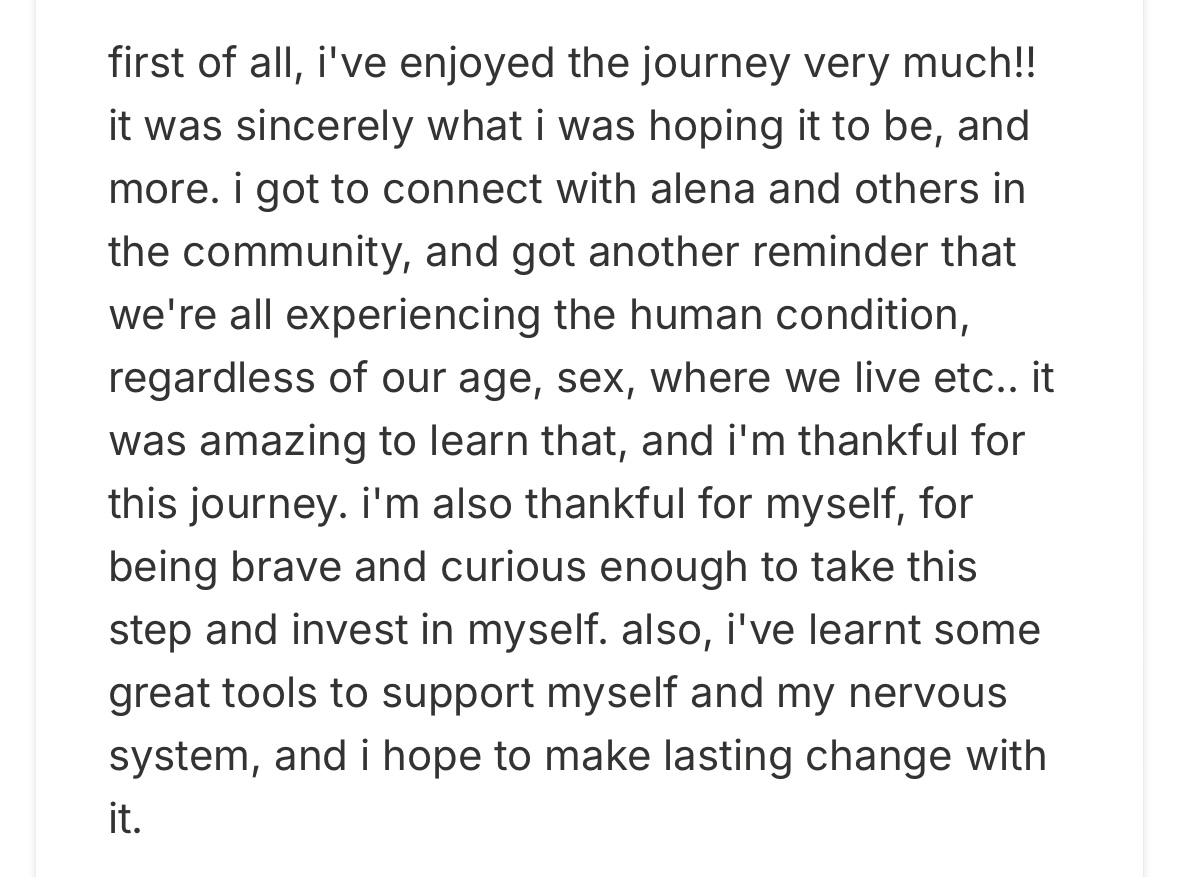Click the phrase "human condition,"
Screen dimensions: 1179x877
[799, 314]
